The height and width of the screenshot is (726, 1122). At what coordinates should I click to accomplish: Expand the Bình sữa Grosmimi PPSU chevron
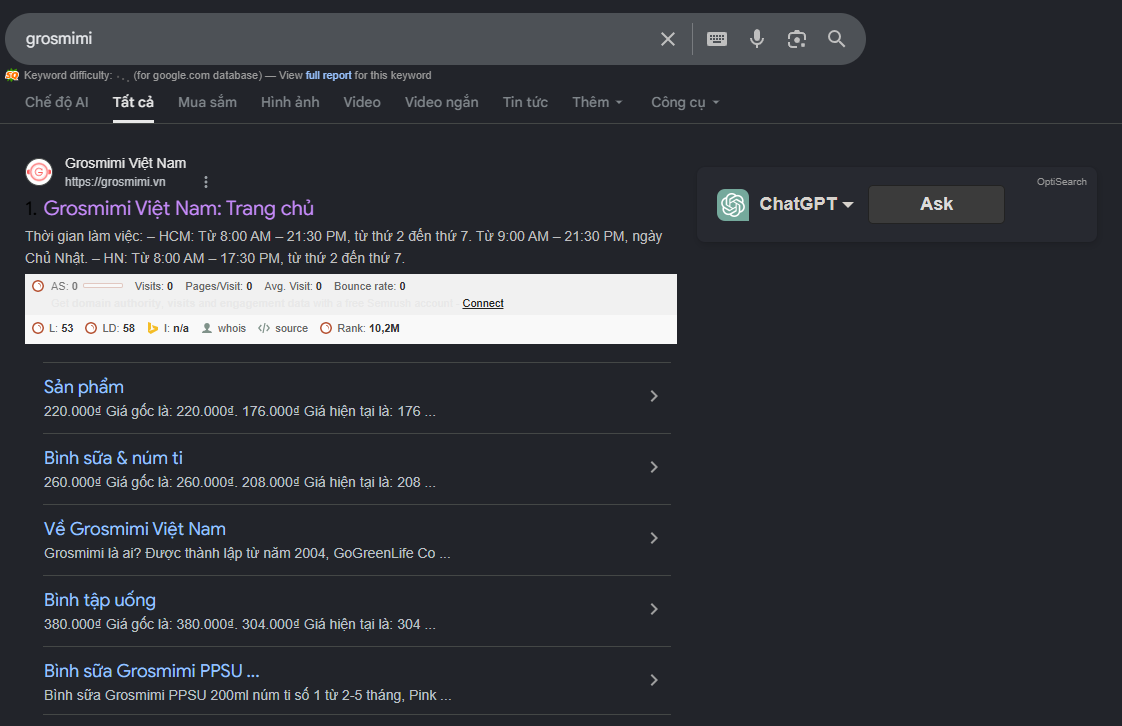[x=654, y=680]
